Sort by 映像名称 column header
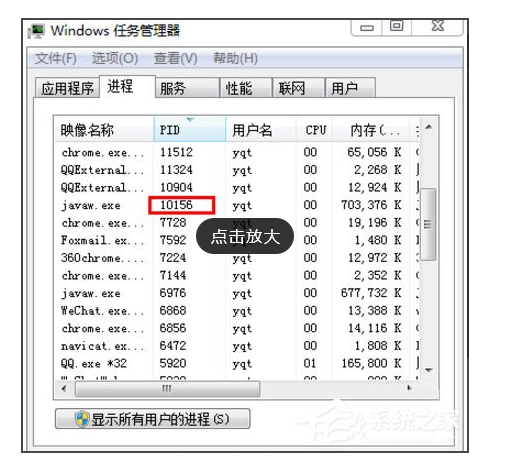This screenshot has width=505, height=461. (104, 130)
